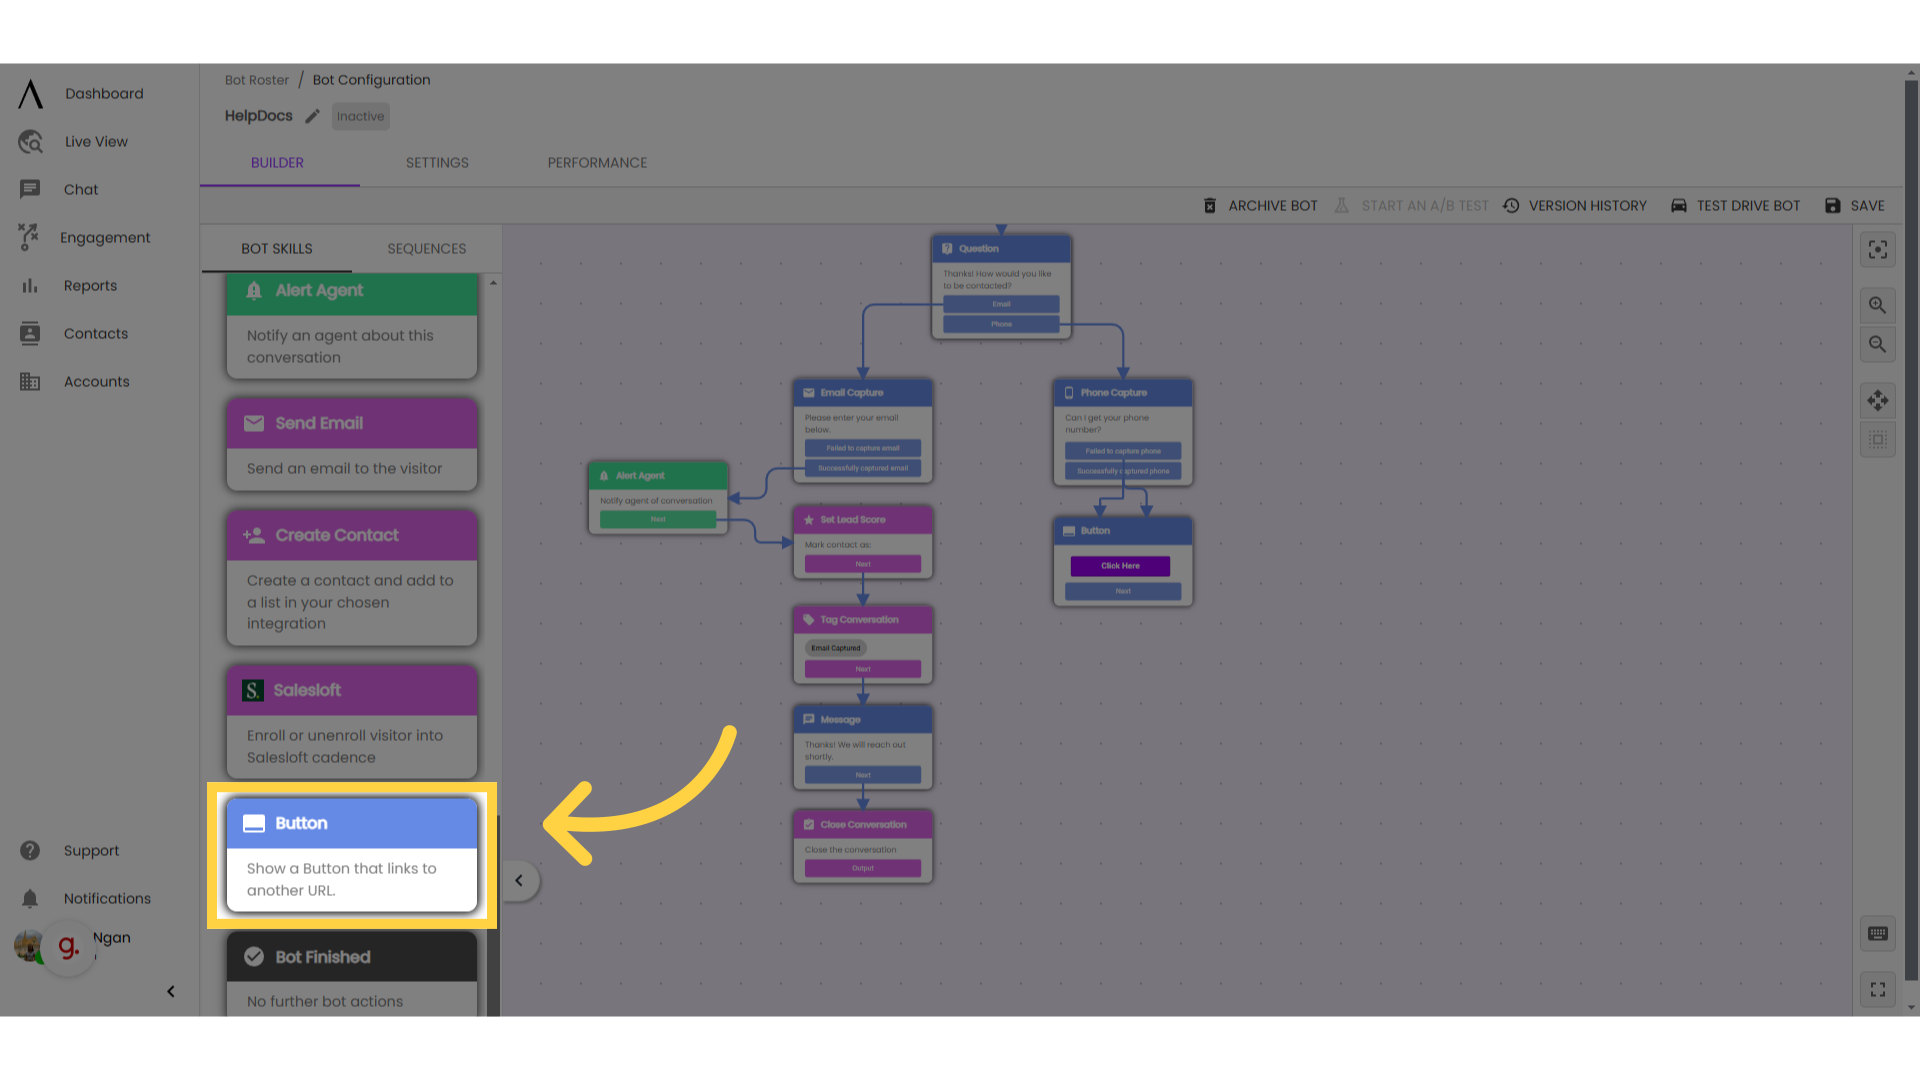The width and height of the screenshot is (1920, 1080).
Task: Click the Alert Agent skill icon
Action: [x=253, y=290]
